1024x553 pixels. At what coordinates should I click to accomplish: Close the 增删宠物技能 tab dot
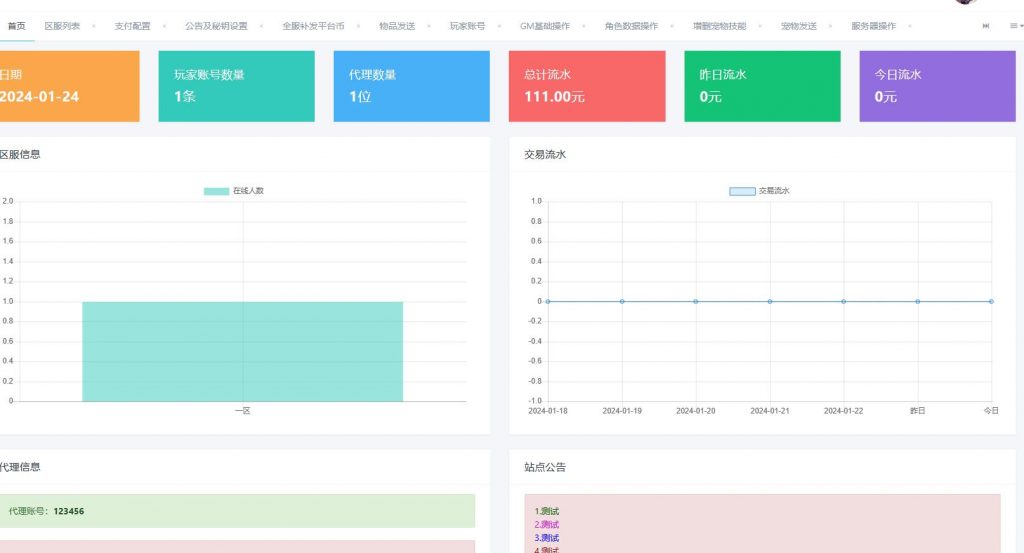coord(760,26)
